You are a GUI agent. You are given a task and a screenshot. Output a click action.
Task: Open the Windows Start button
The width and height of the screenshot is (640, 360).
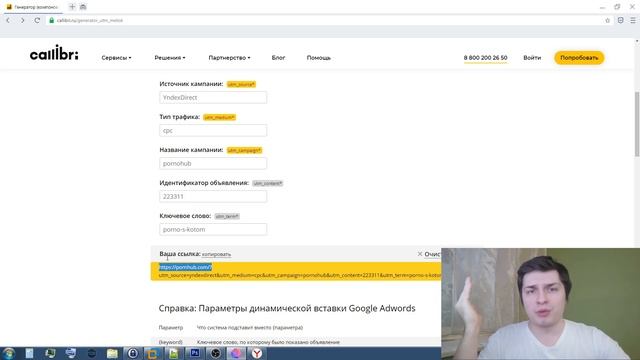point(8,353)
